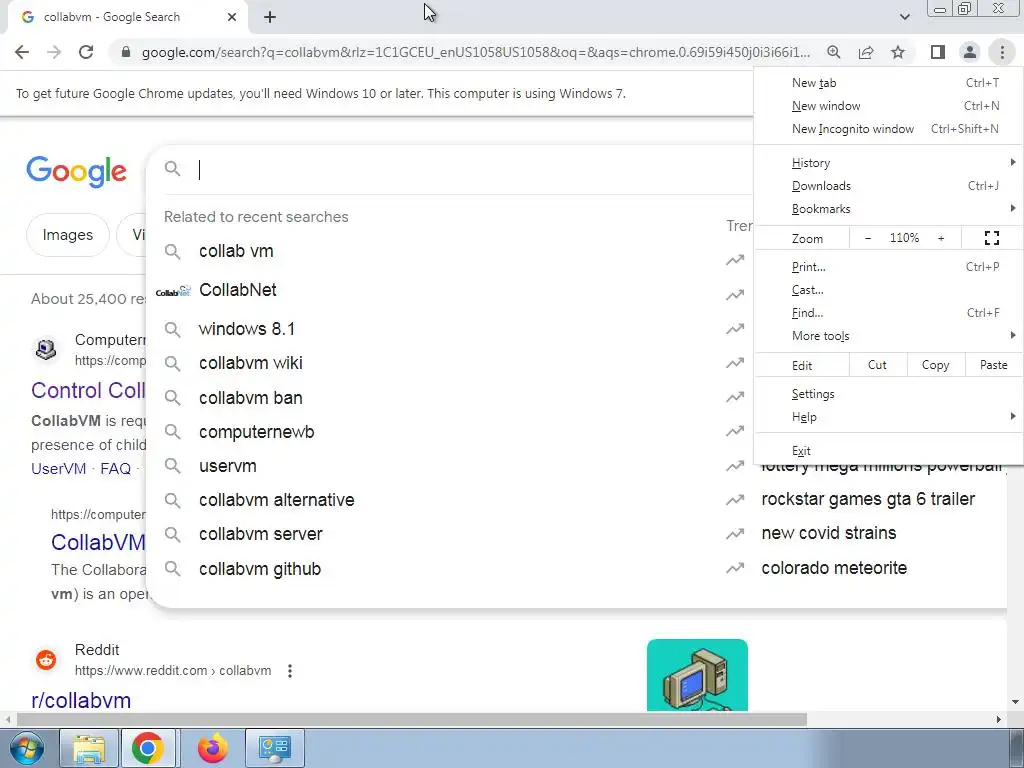Choose Print from the Chrome menu
The width and height of the screenshot is (1024, 768).
coord(888,266)
